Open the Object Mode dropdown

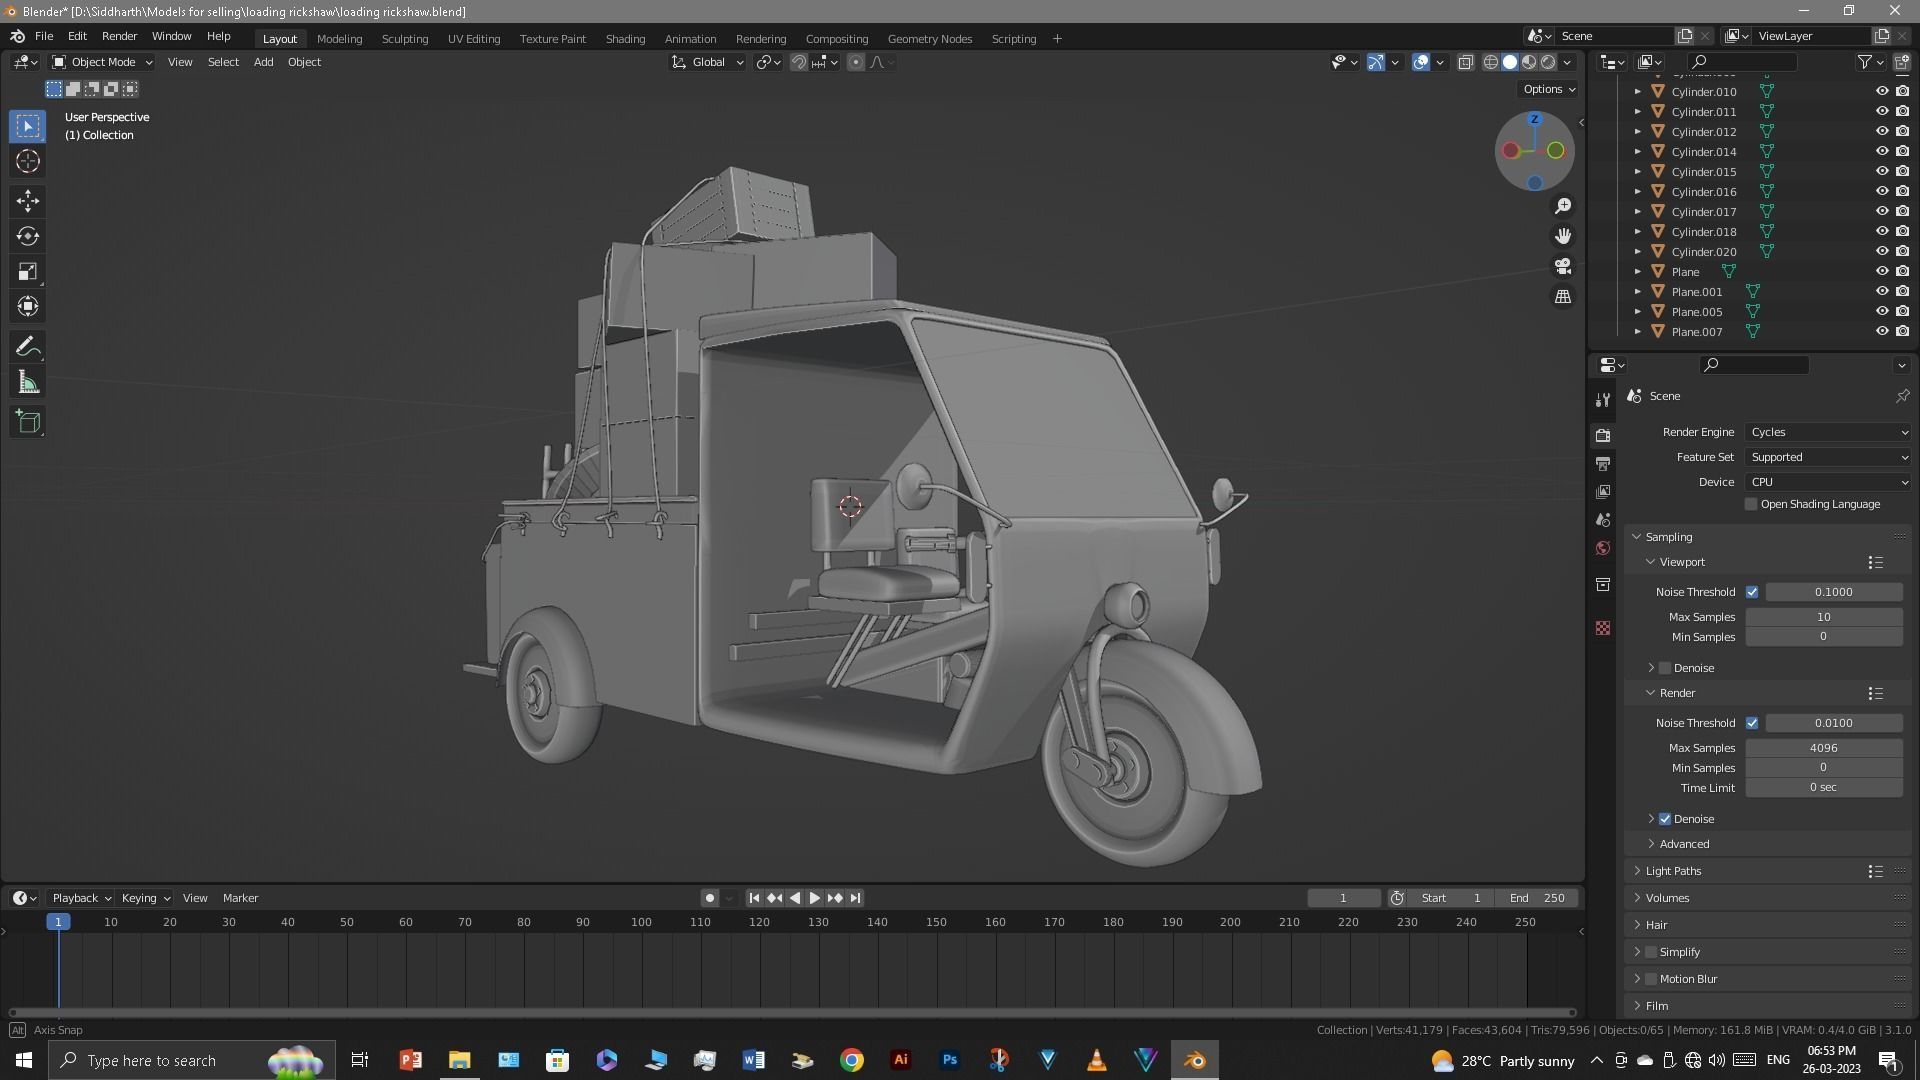[x=102, y=62]
